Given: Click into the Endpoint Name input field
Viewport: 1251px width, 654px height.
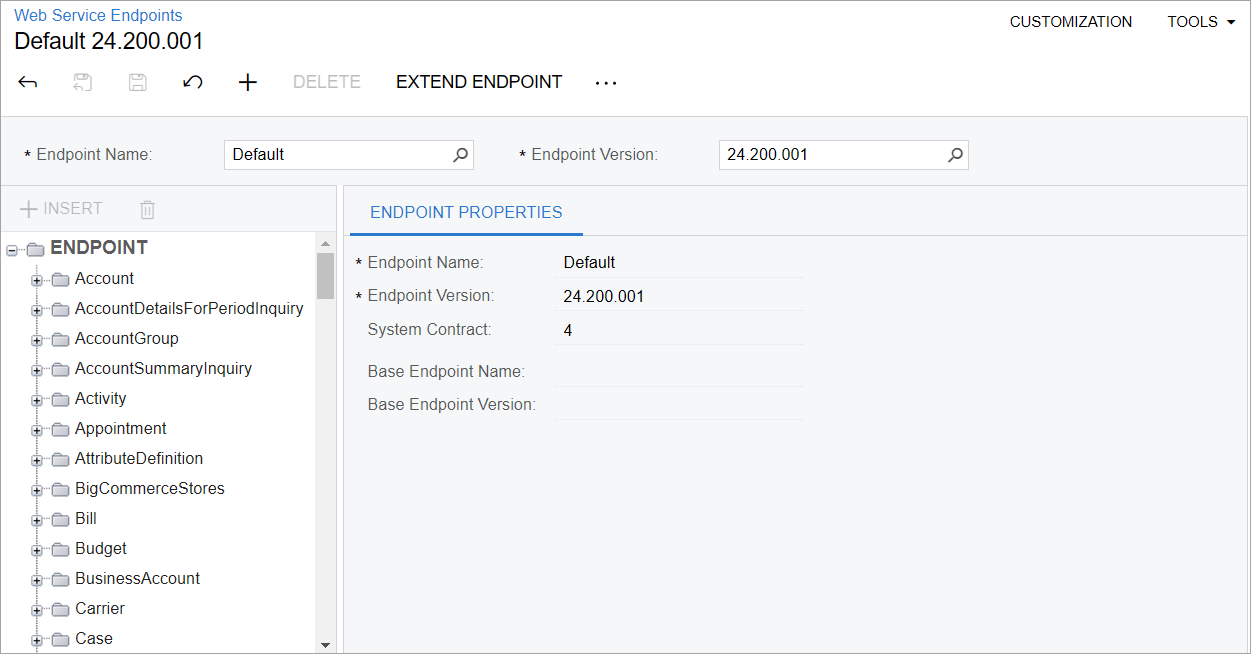Looking at the screenshot, I should (x=338, y=155).
